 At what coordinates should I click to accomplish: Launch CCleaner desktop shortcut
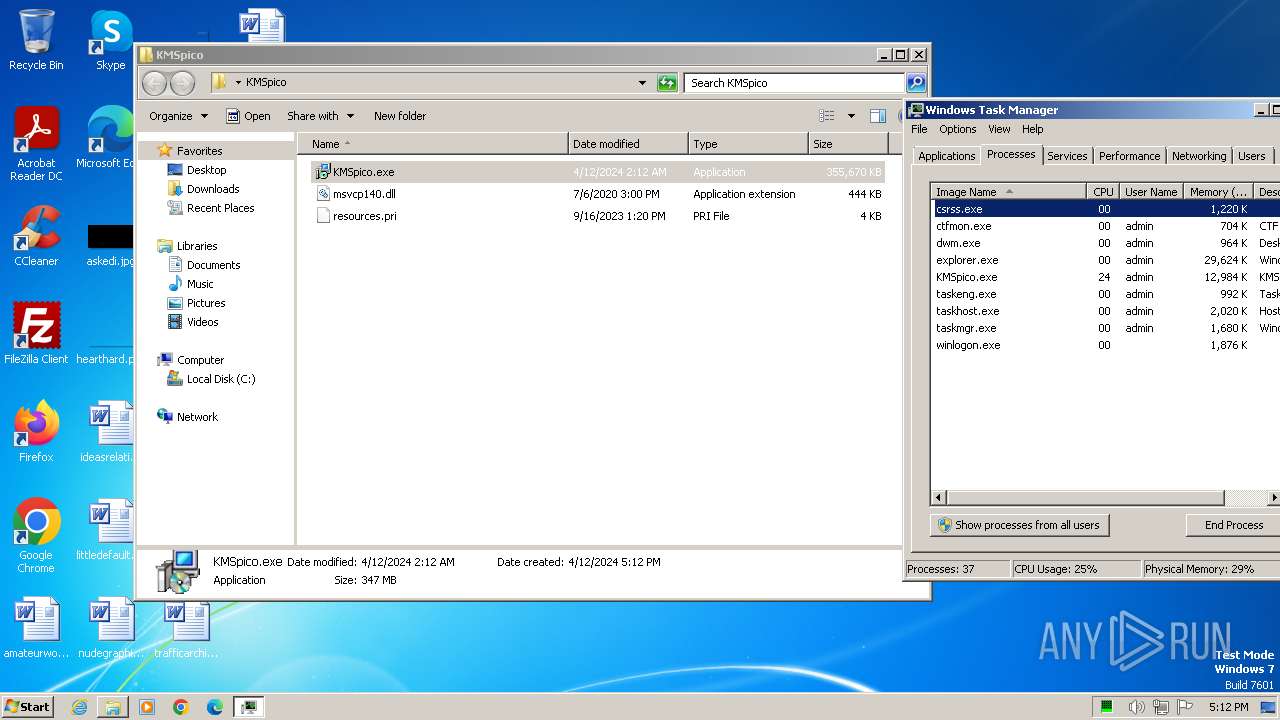[36, 236]
